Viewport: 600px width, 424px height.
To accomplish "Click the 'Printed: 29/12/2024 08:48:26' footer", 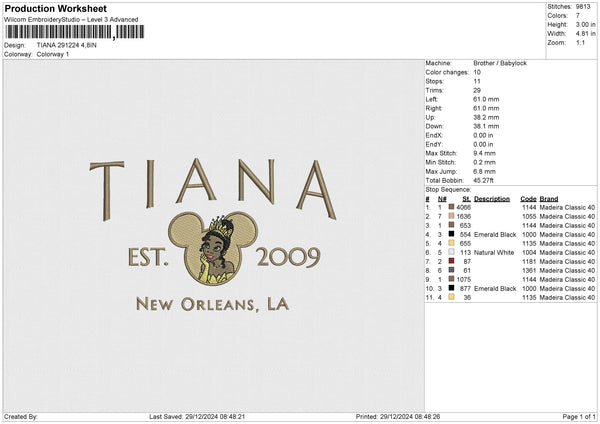I will point(398,416).
